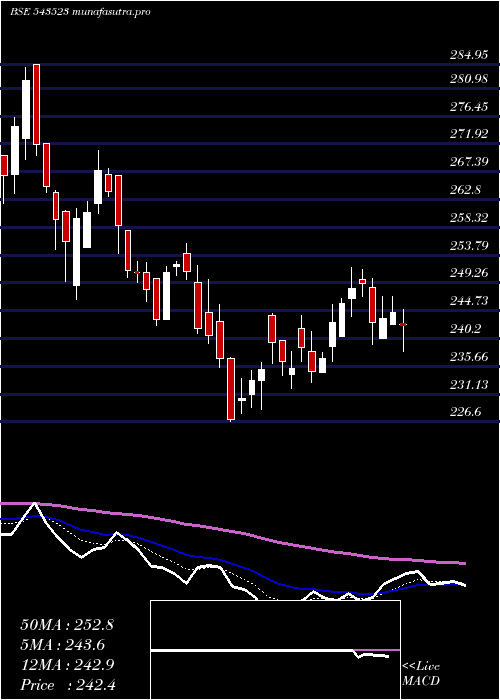This screenshot has width=500, height=700.
Task: Click the 262.8 price axis label
Action: 465,190
